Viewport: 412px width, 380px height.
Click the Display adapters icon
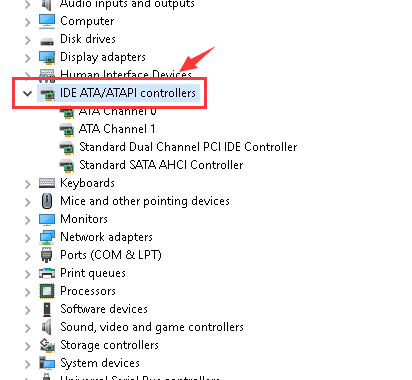(47, 57)
